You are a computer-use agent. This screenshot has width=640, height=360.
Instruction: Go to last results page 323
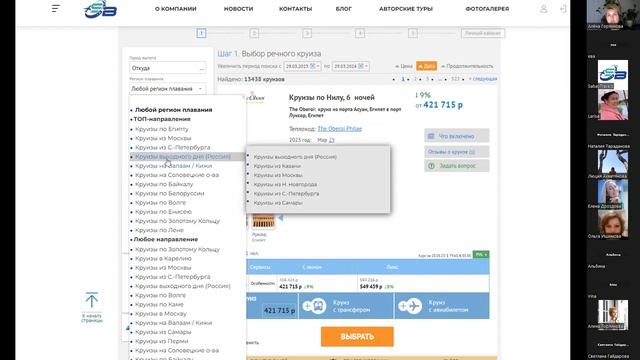coord(455,79)
